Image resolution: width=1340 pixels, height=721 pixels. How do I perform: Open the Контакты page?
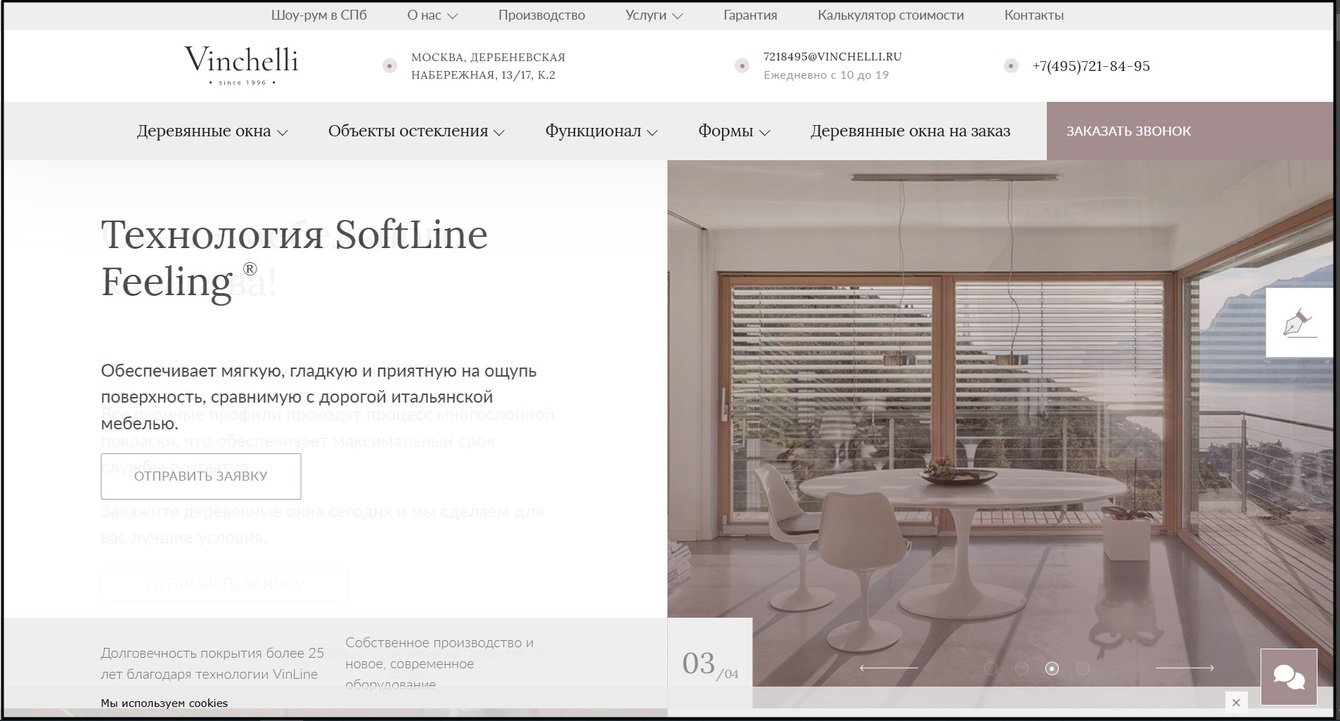coord(1034,15)
